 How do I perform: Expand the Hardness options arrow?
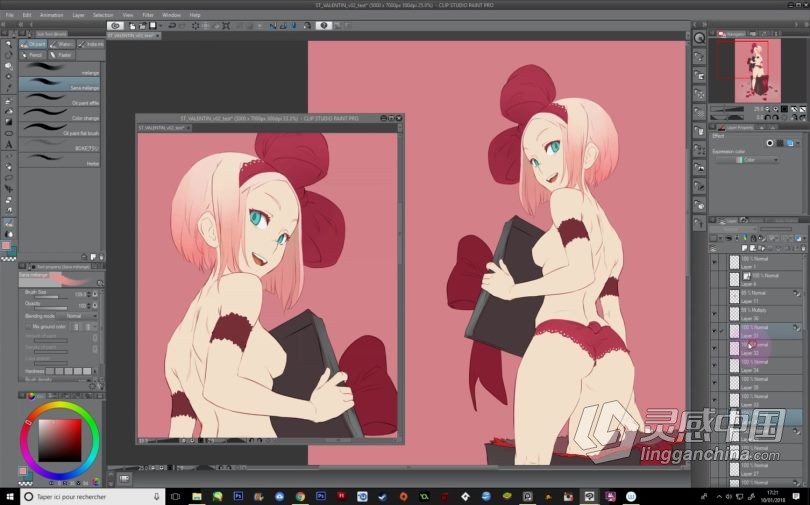95,371
